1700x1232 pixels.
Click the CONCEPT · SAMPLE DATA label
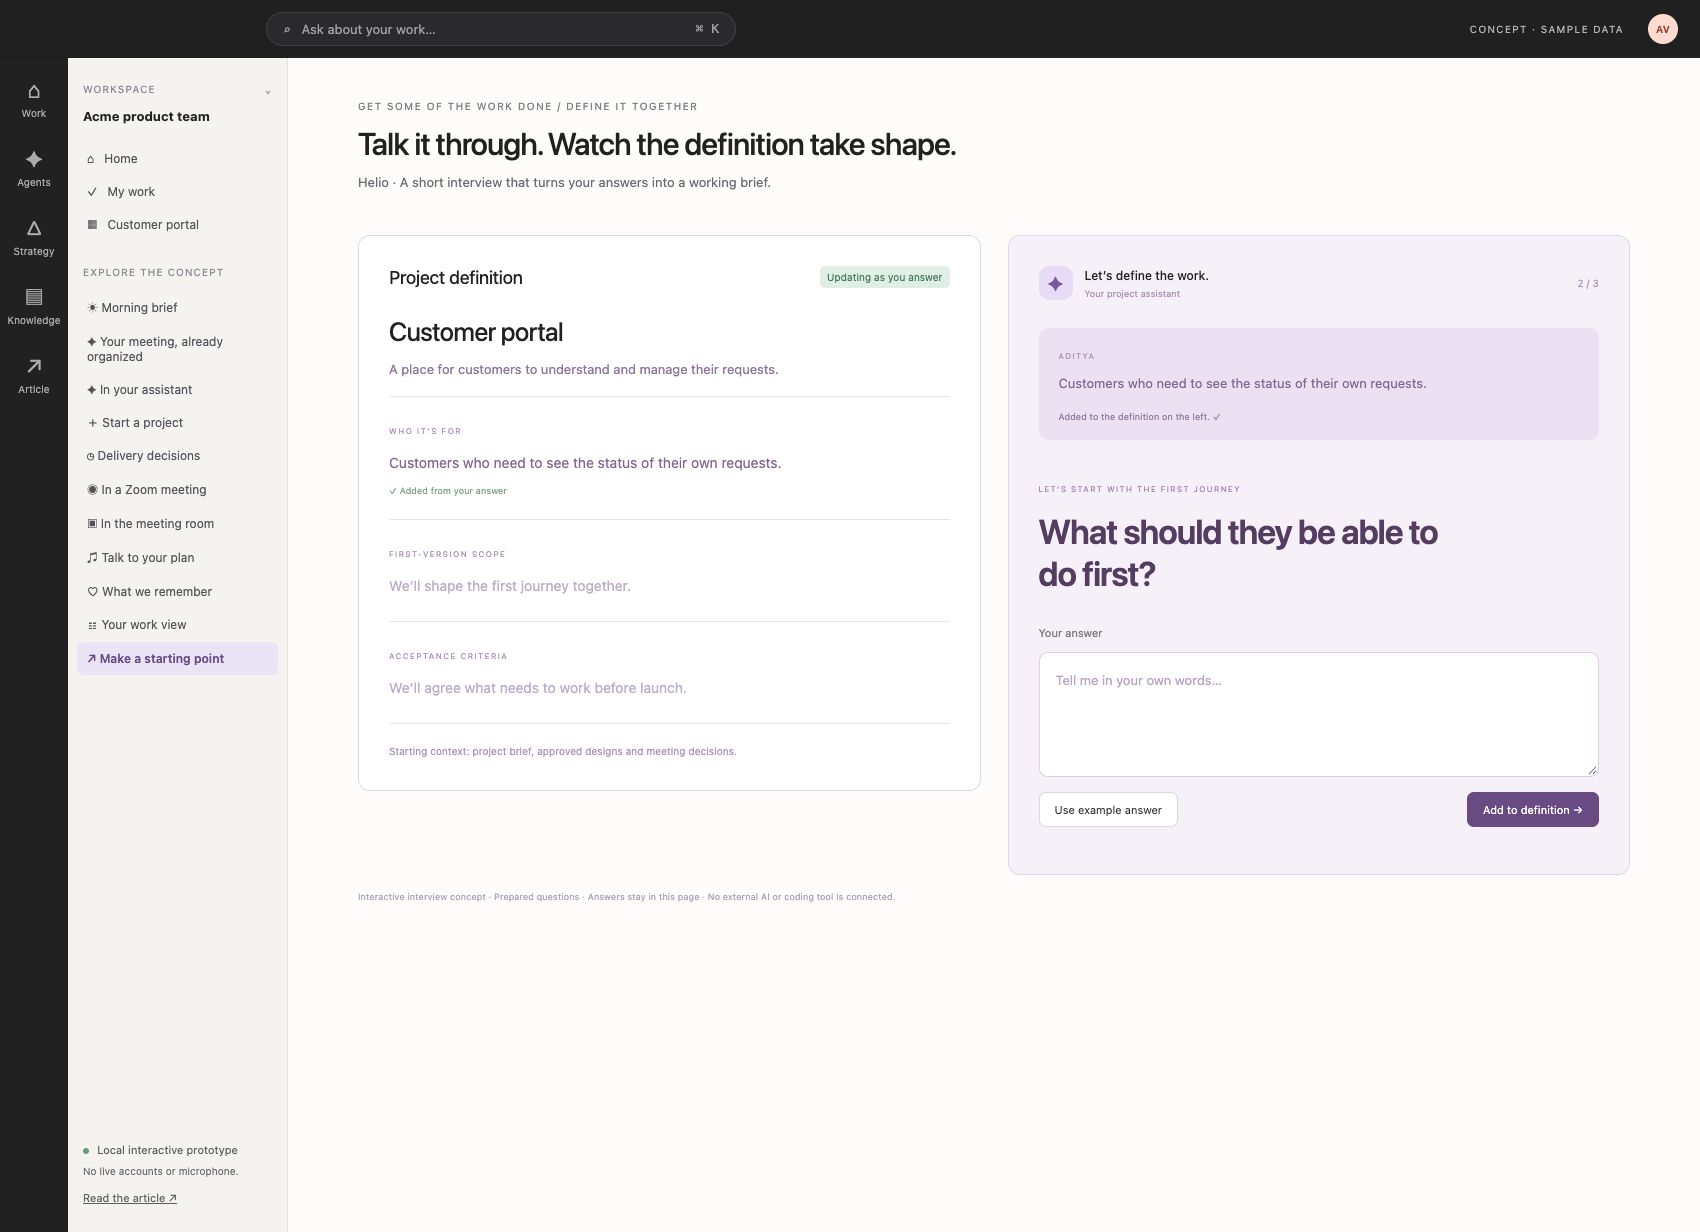[1546, 29]
